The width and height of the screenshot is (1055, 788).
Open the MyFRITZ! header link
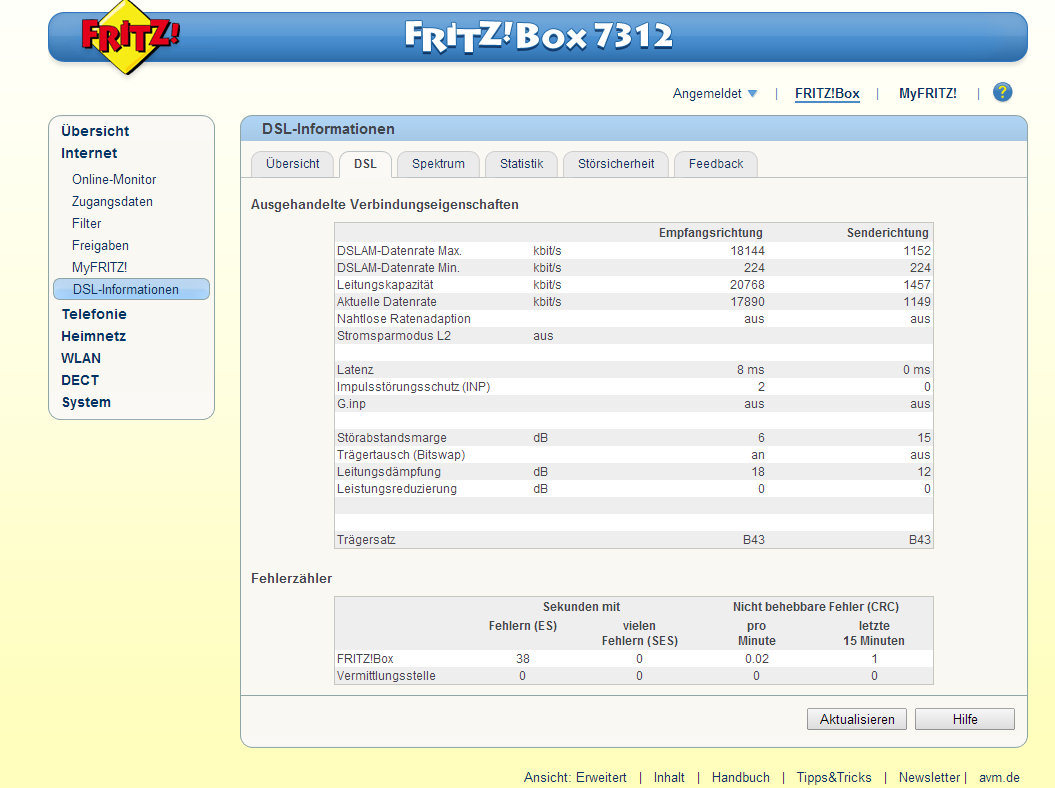click(x=927, y=94)
